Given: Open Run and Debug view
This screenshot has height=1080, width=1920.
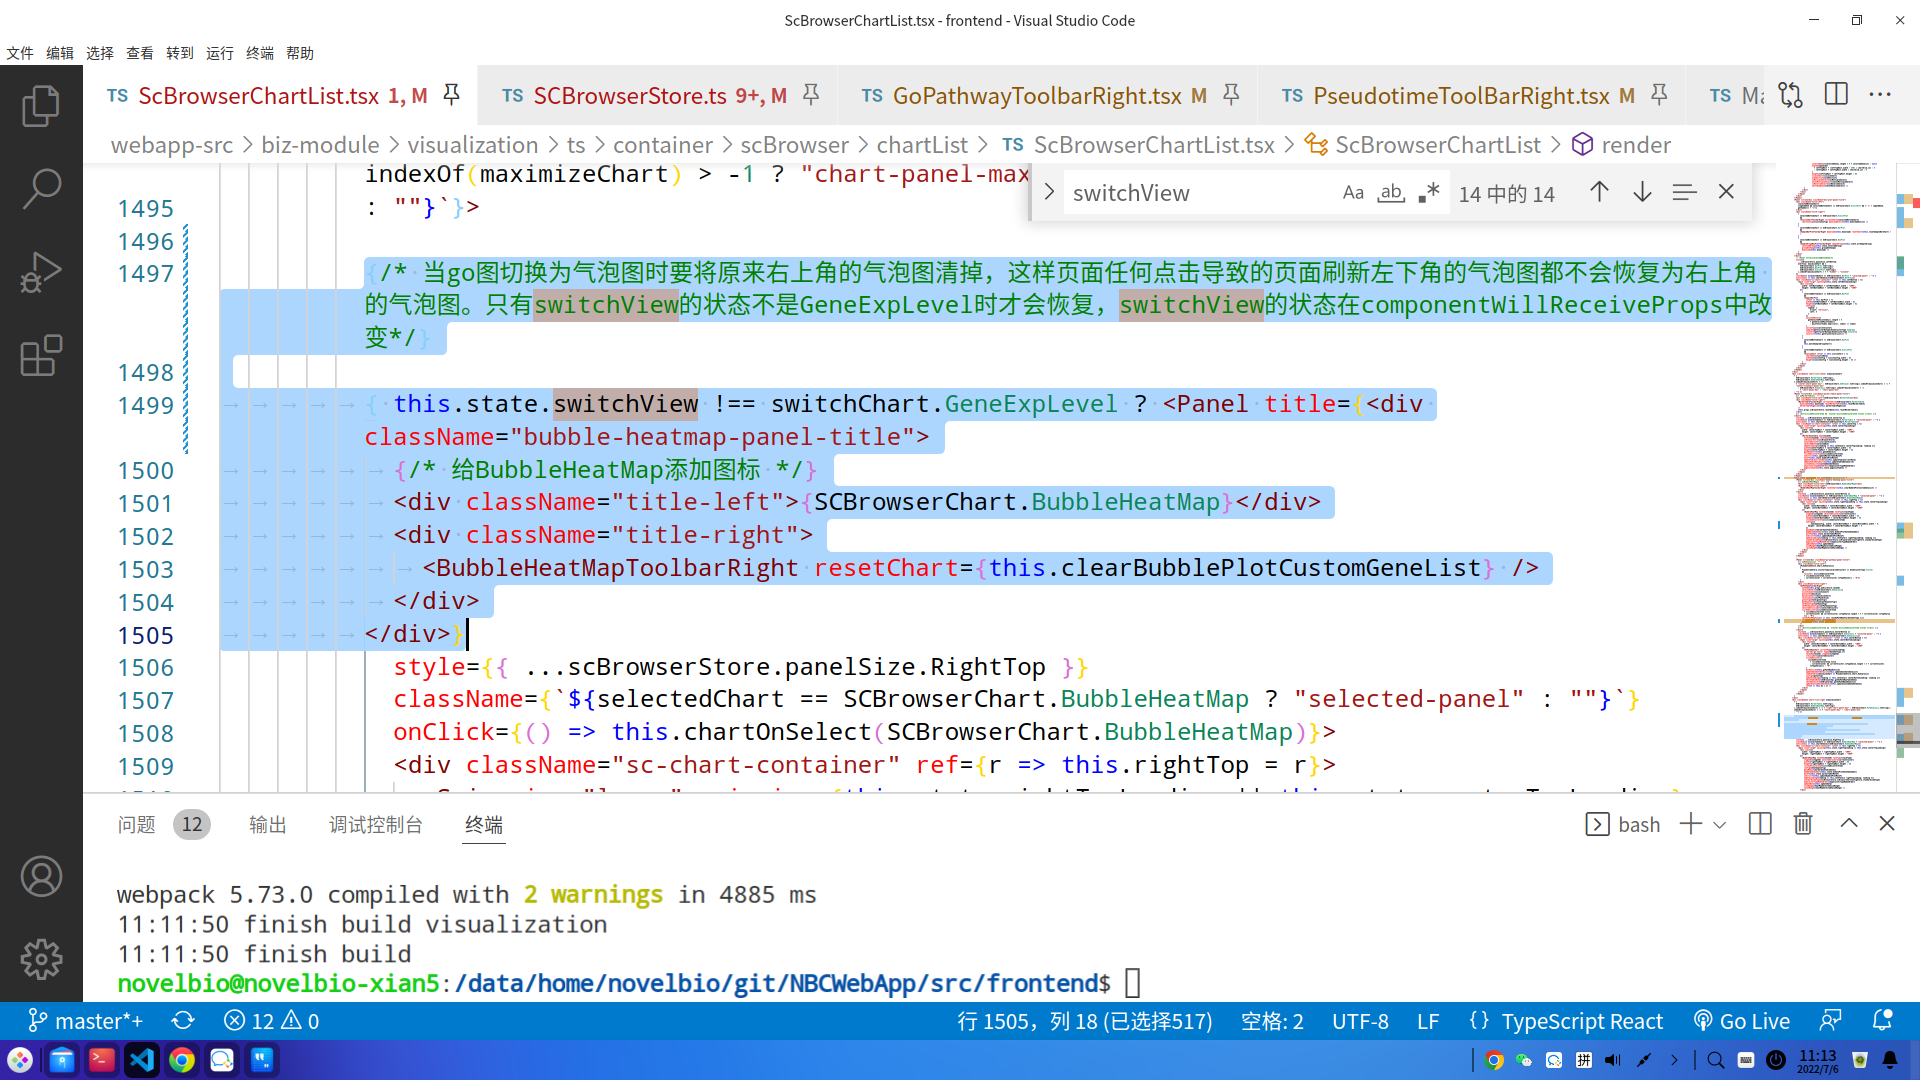Looking at the screenshot, I should 41,272.
